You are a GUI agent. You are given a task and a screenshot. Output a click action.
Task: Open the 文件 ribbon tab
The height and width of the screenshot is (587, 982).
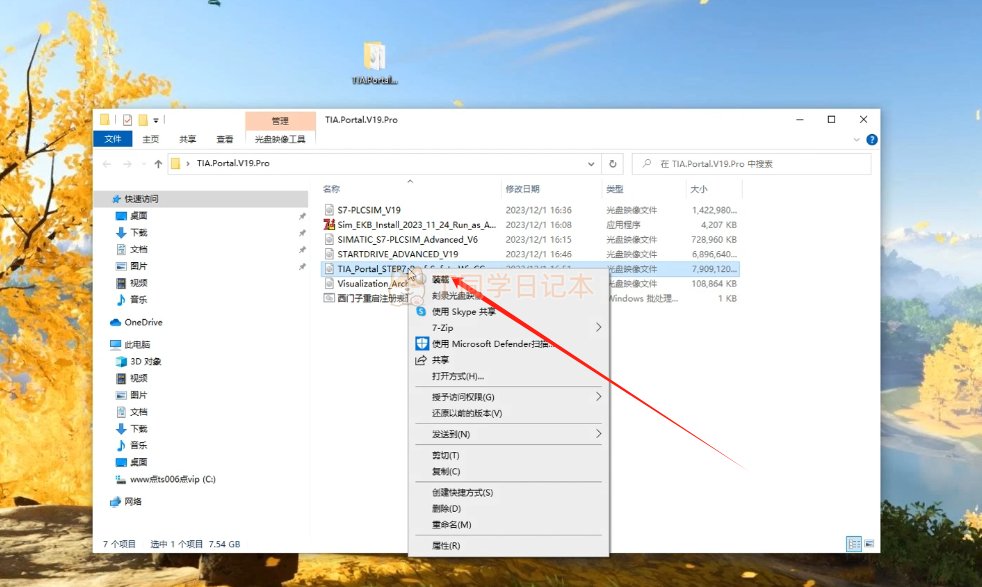[113, 139]
